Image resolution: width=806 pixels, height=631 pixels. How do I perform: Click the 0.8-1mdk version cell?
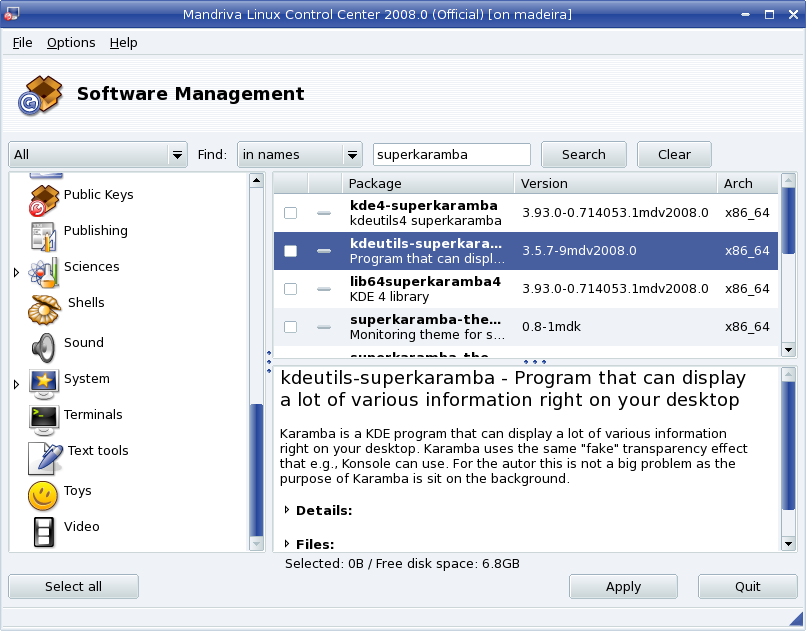551,327
